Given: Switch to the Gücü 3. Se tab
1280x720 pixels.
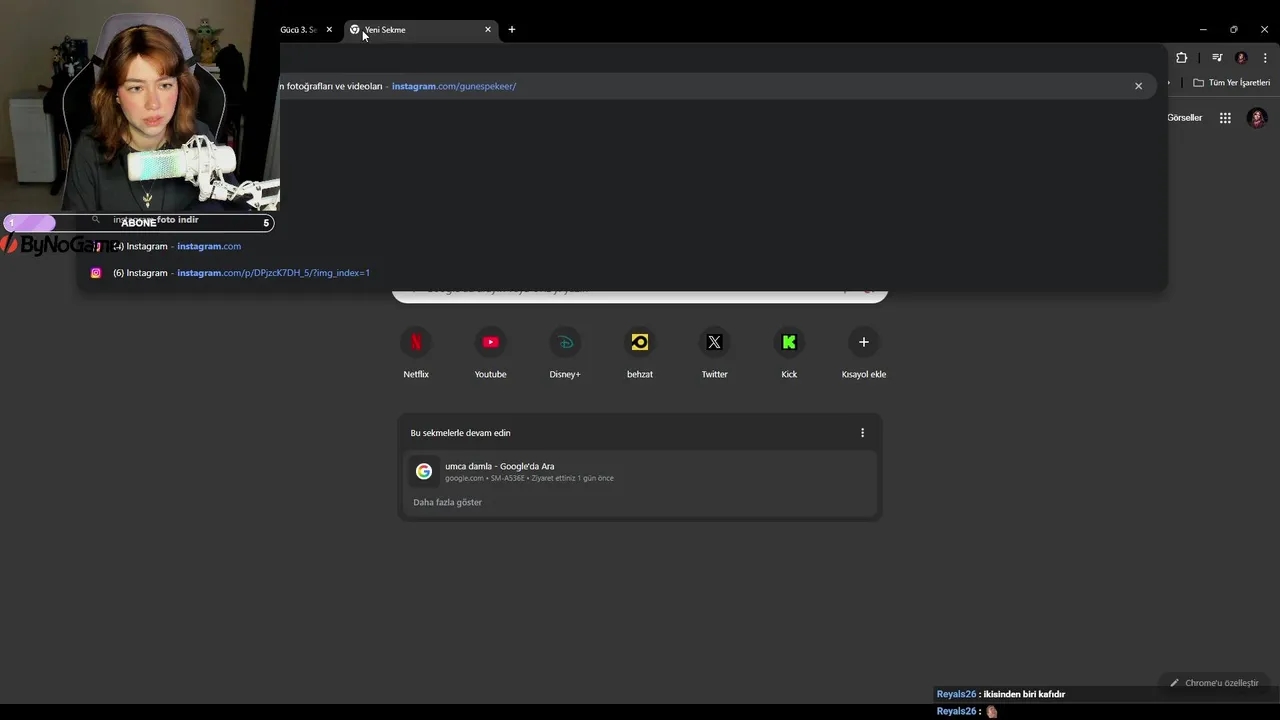Looking at the screenshot, I should coord(298,30).
